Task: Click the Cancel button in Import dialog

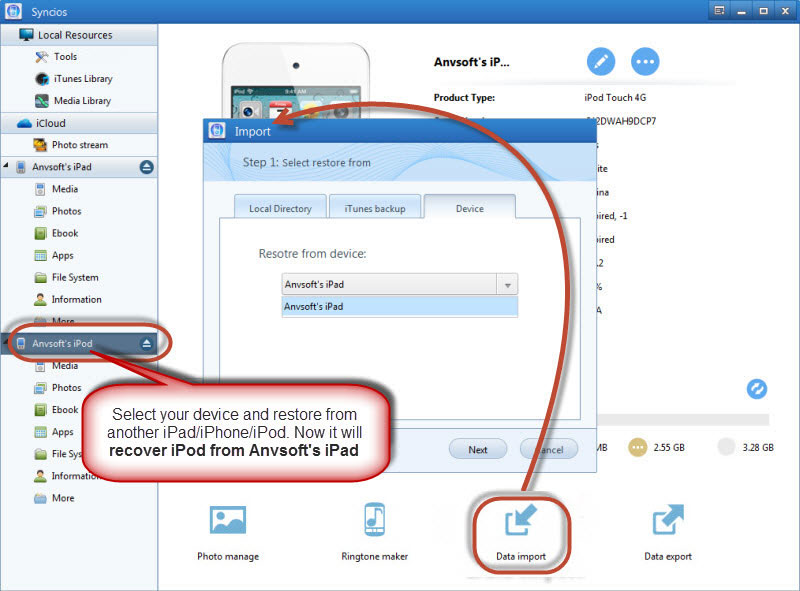Action: coord(549,450)
